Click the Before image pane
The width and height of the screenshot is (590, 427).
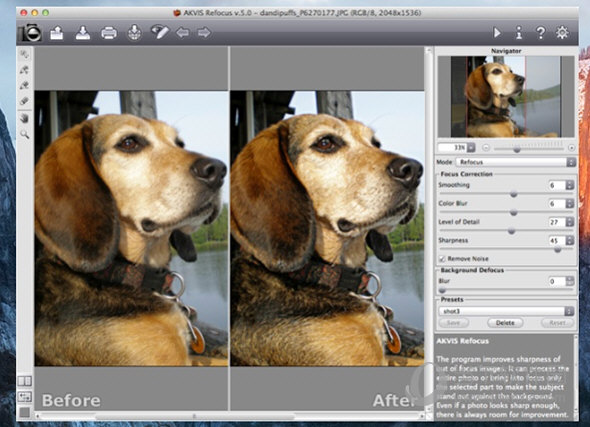pyautogui.click(x=131, y=228)
